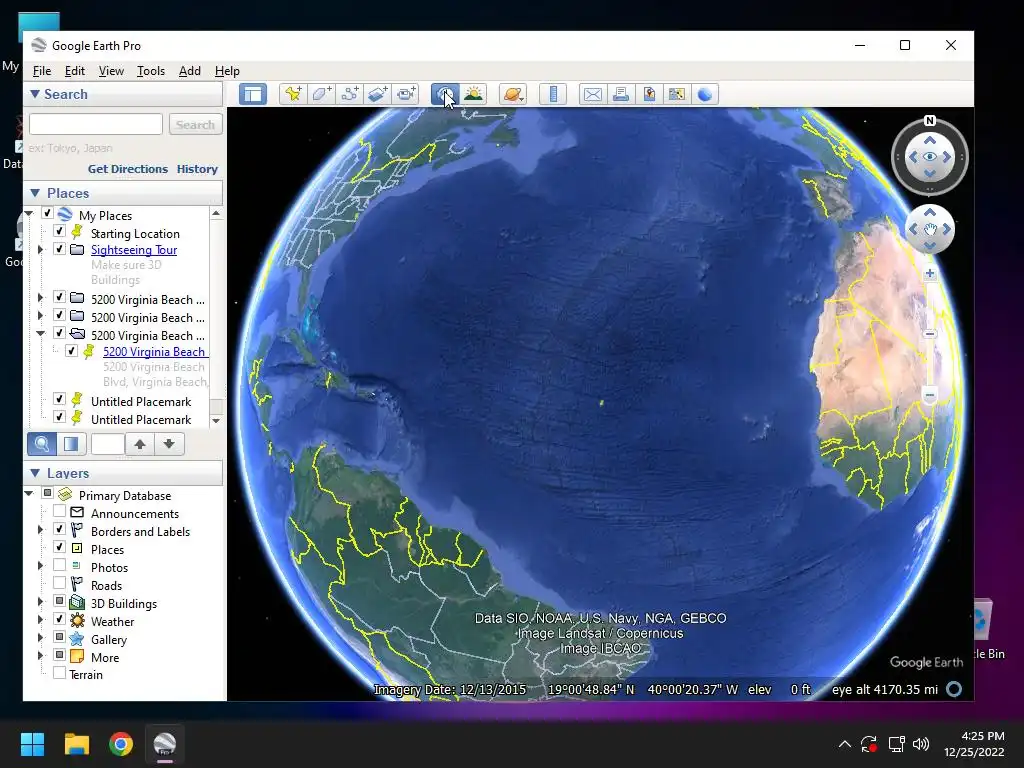Disable the Borders and Labels layer
This screenshot has width=1024, height=768.
pyautogui.click(x=59, y=529)
